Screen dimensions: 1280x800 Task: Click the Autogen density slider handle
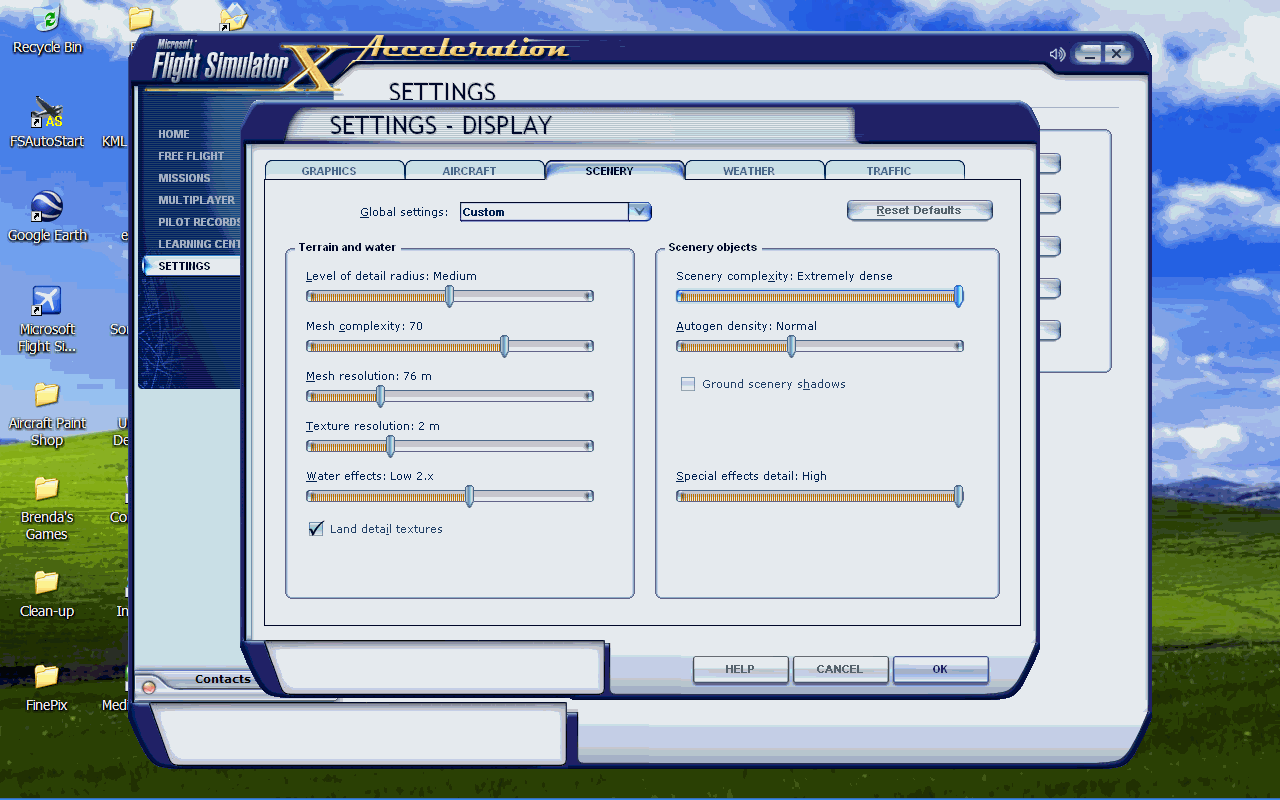(x=791, y=346)
